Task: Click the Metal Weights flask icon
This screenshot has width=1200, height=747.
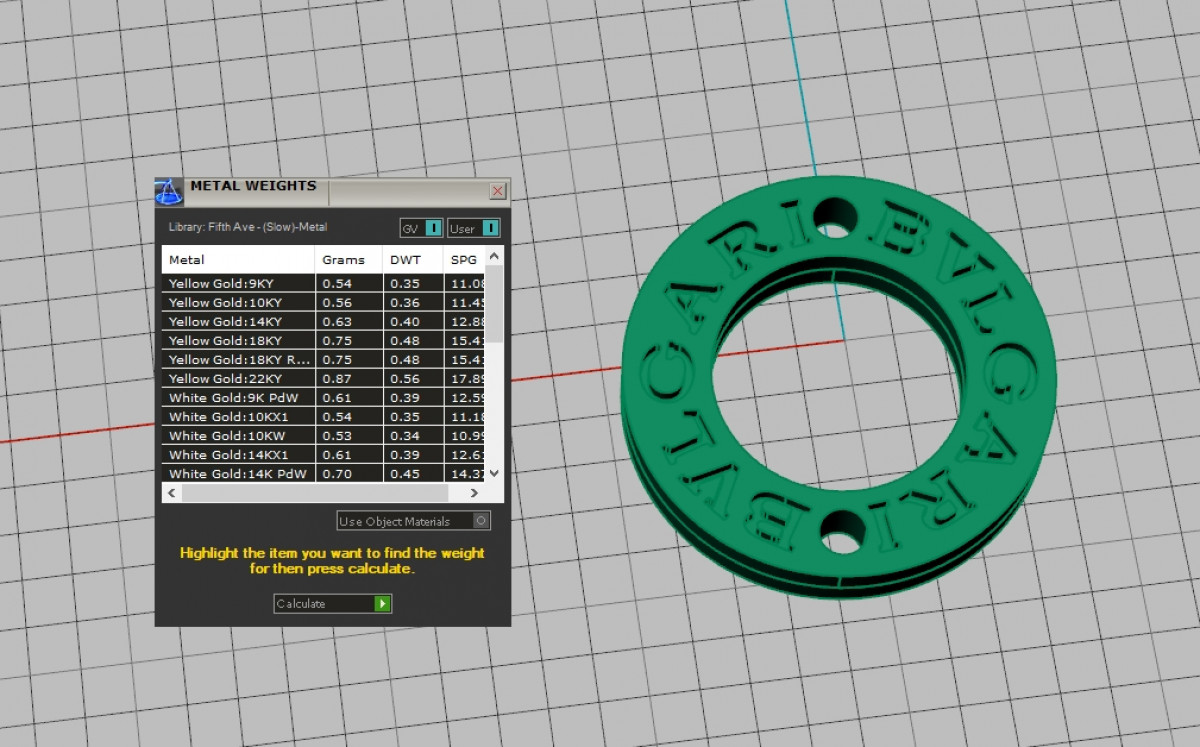Action: [x=169, y=191]
